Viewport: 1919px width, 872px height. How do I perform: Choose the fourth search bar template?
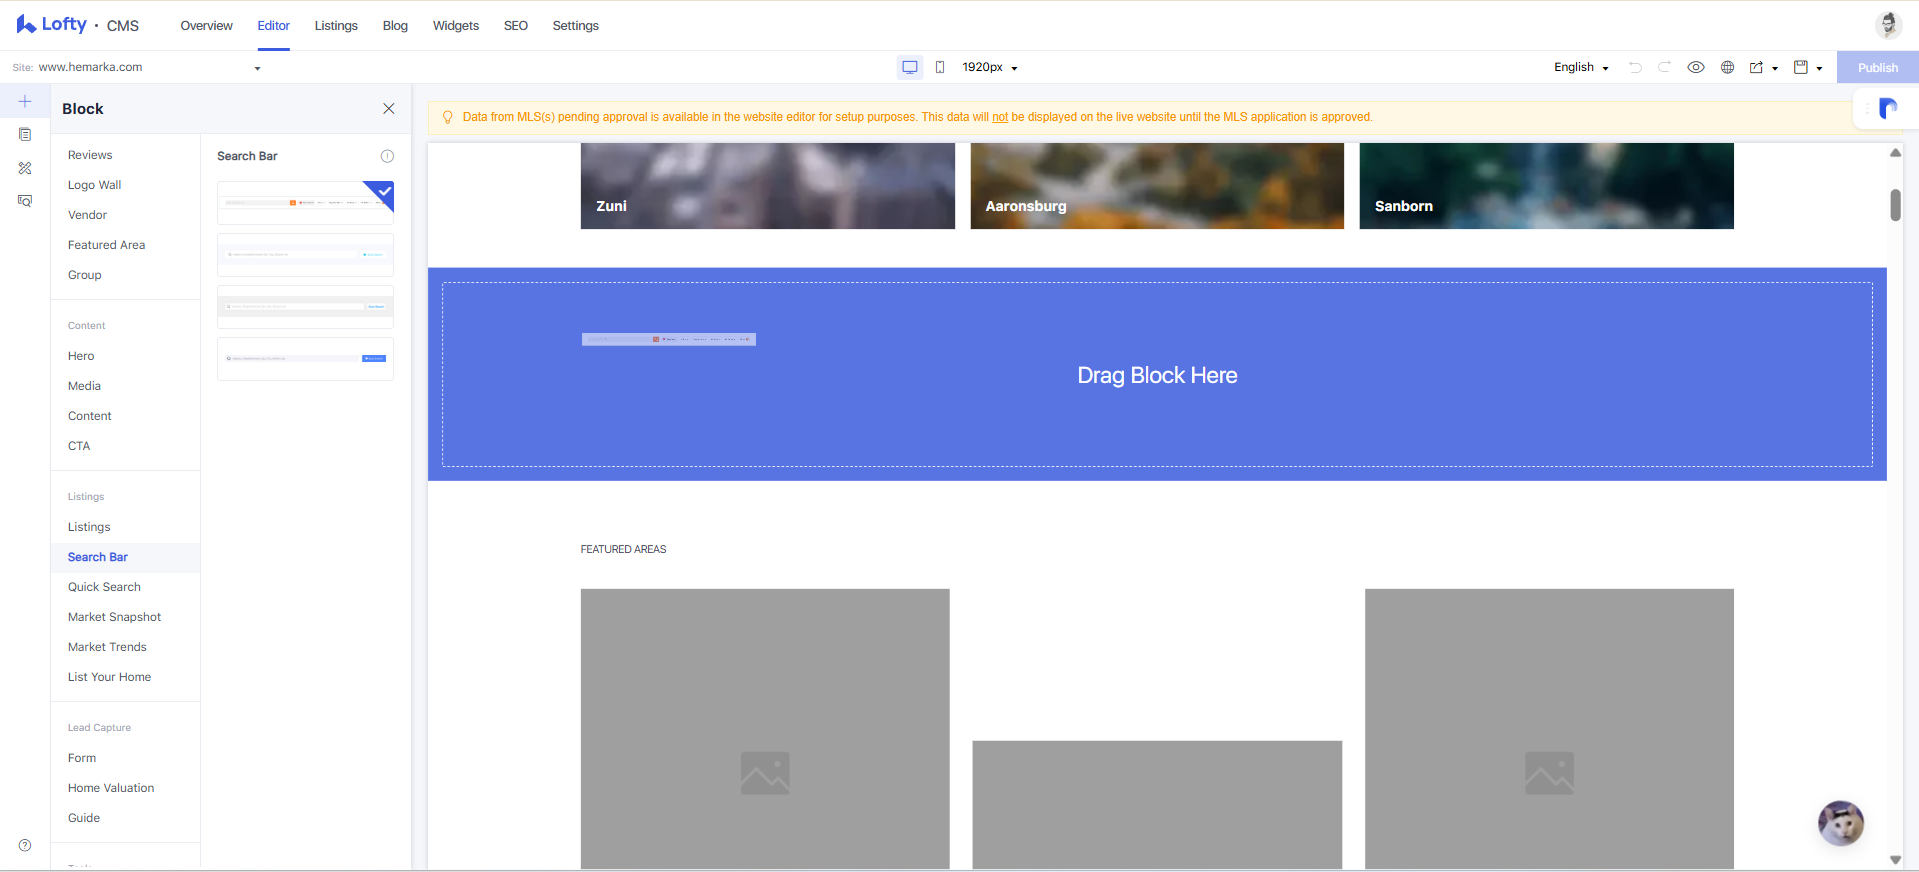(305, 358)
